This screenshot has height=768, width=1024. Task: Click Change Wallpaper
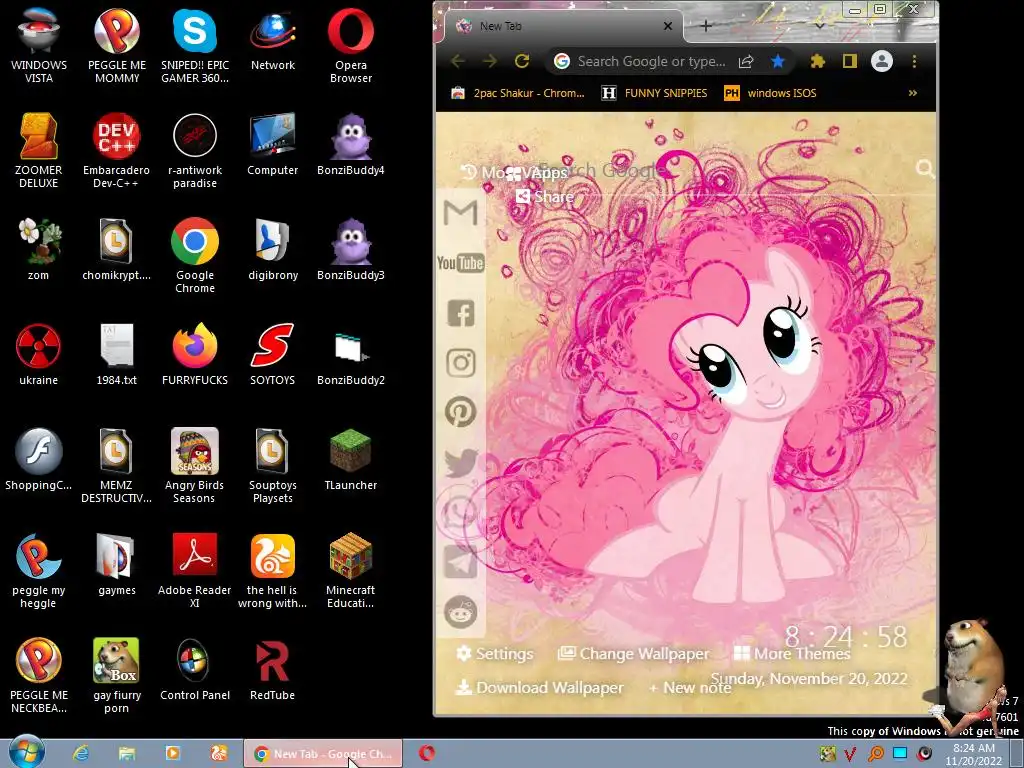pos(633,654)
